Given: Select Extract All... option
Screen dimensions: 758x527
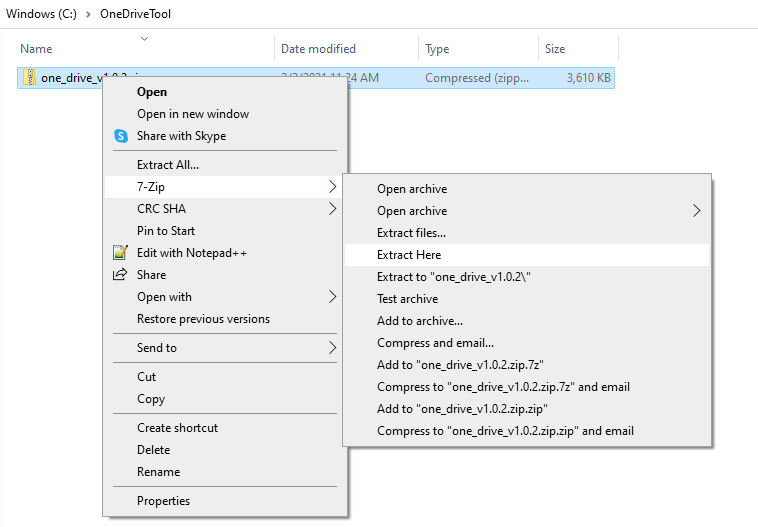Looking at the screenshot, I should (x=225, y=165).
